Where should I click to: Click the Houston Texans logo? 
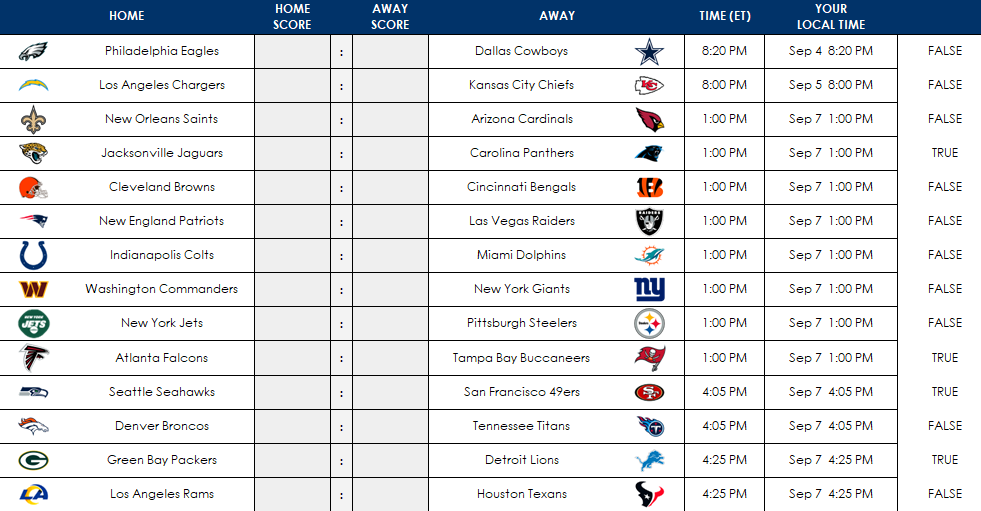(649, 494)
